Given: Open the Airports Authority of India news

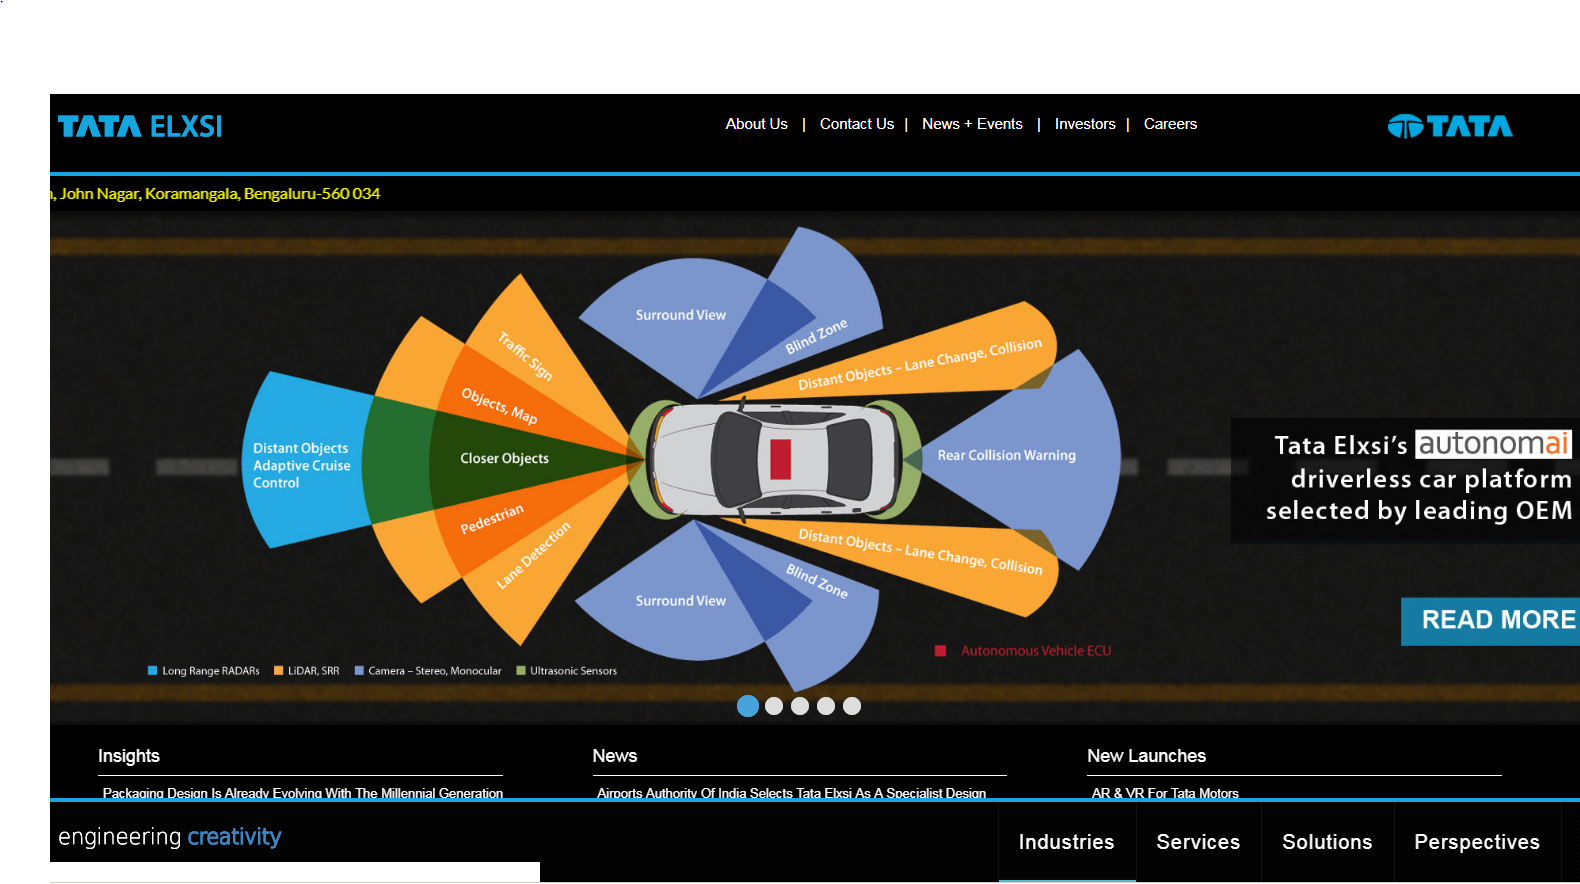Looking at the screenshot, I should (x=791, y=792).
